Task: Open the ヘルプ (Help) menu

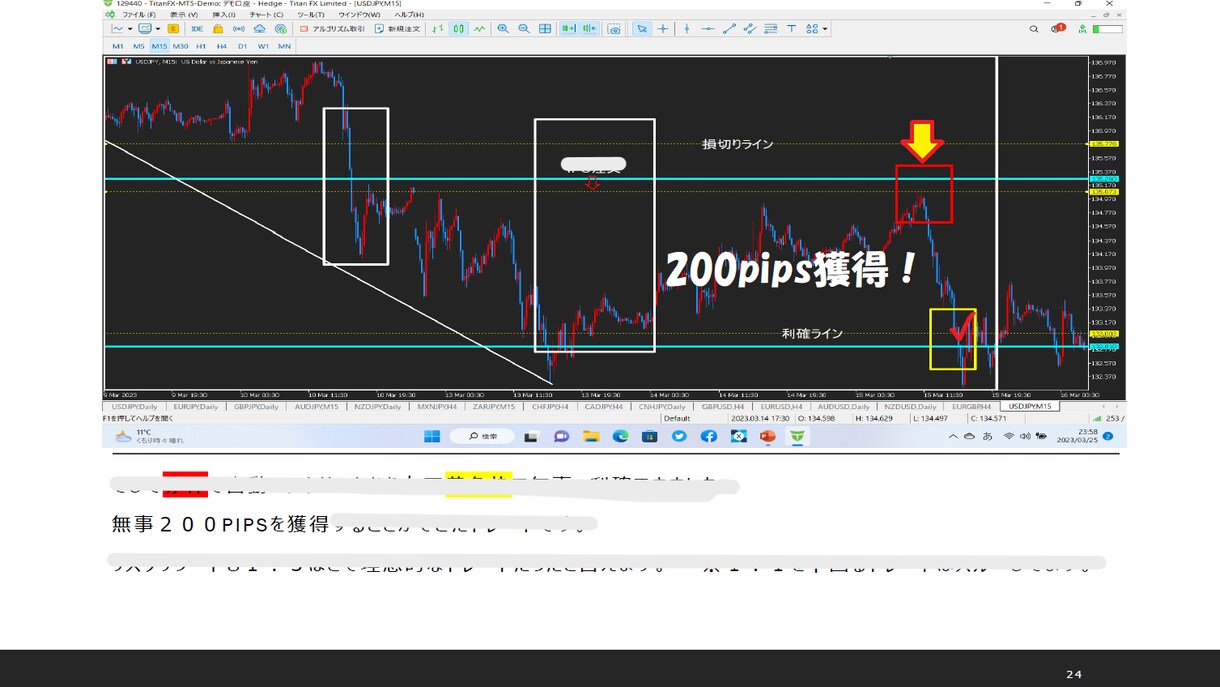Action: click(x=408, y=15)
